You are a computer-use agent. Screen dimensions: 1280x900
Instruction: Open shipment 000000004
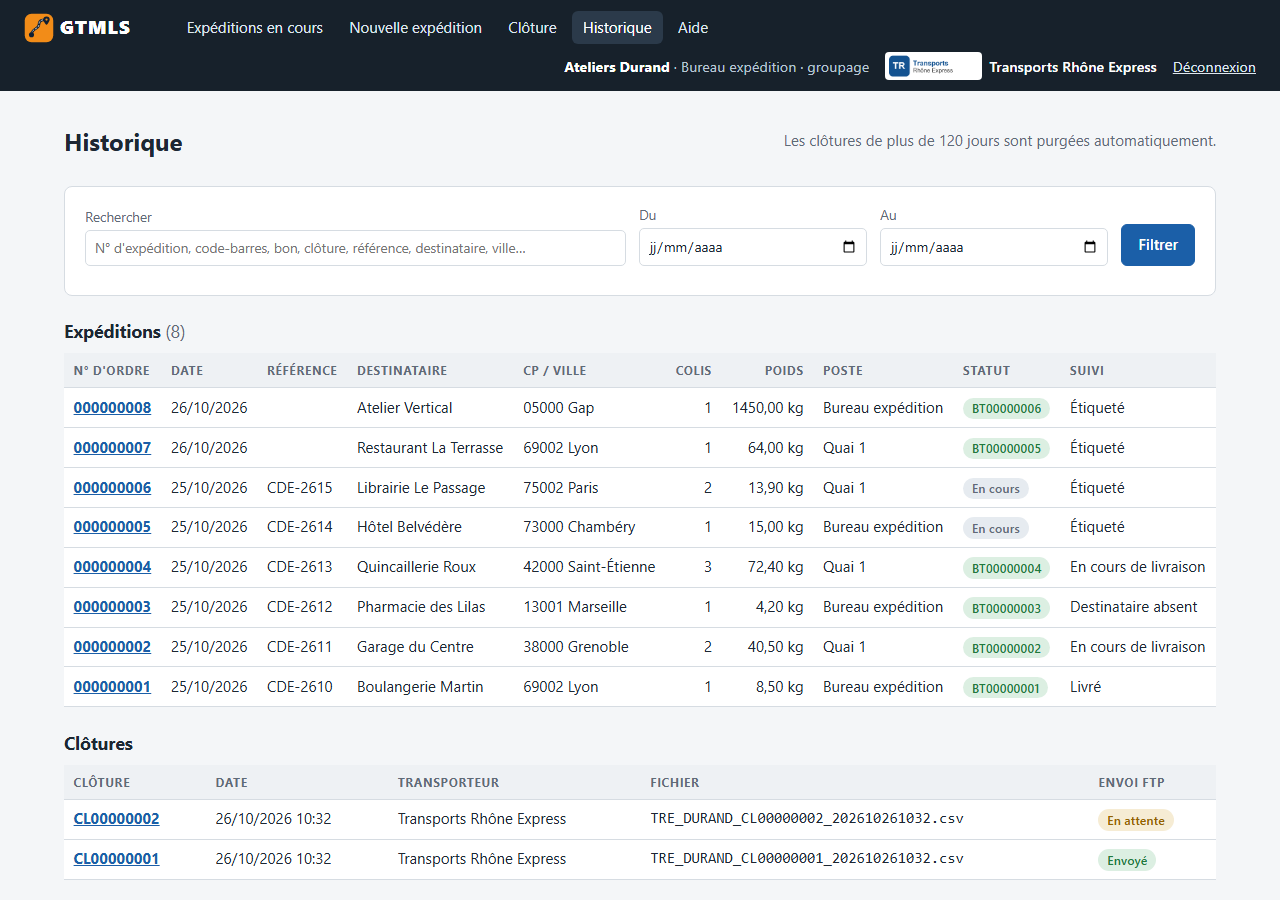(112, 567)
